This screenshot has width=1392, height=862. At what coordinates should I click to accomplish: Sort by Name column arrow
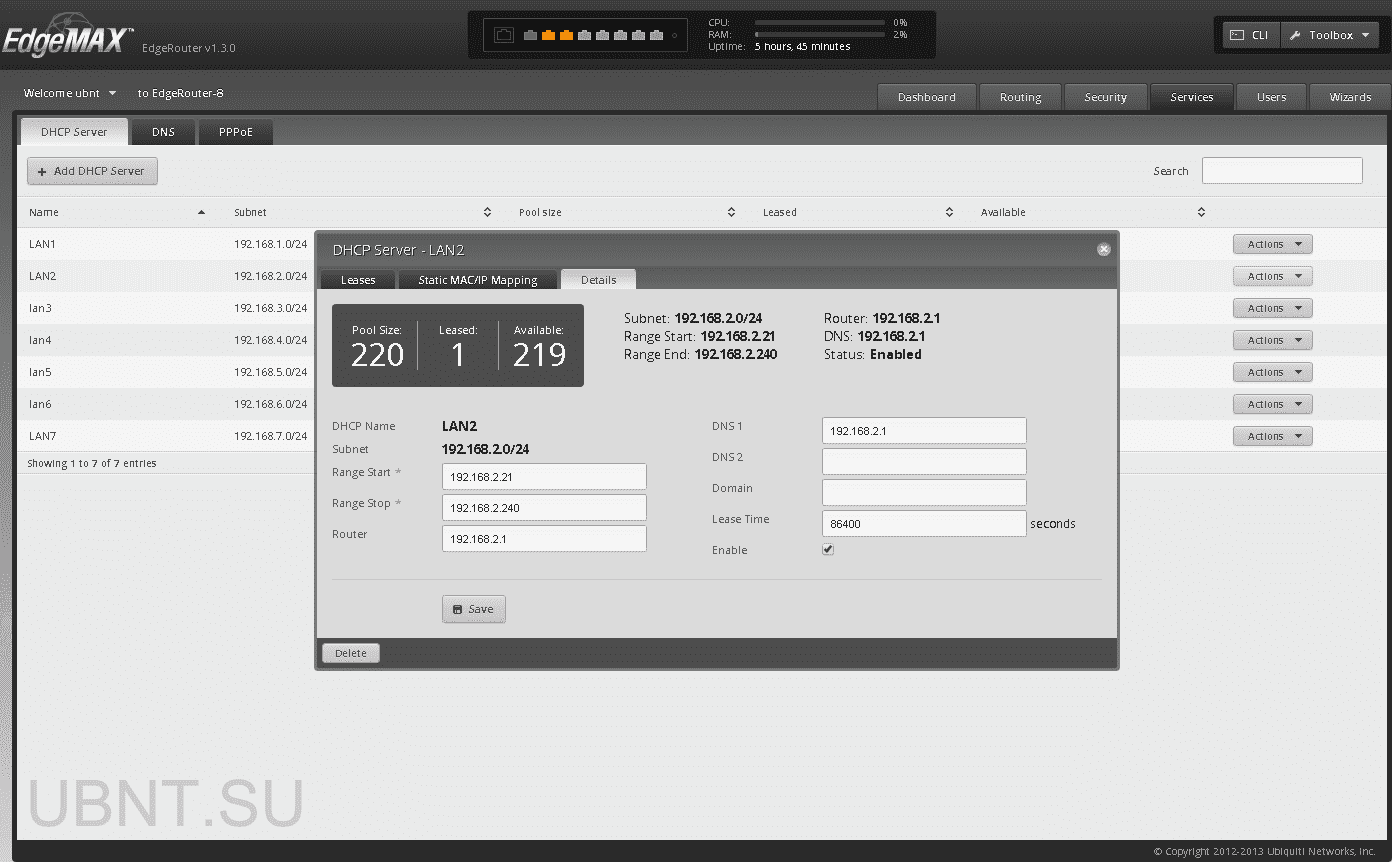(x=201, y=212)
